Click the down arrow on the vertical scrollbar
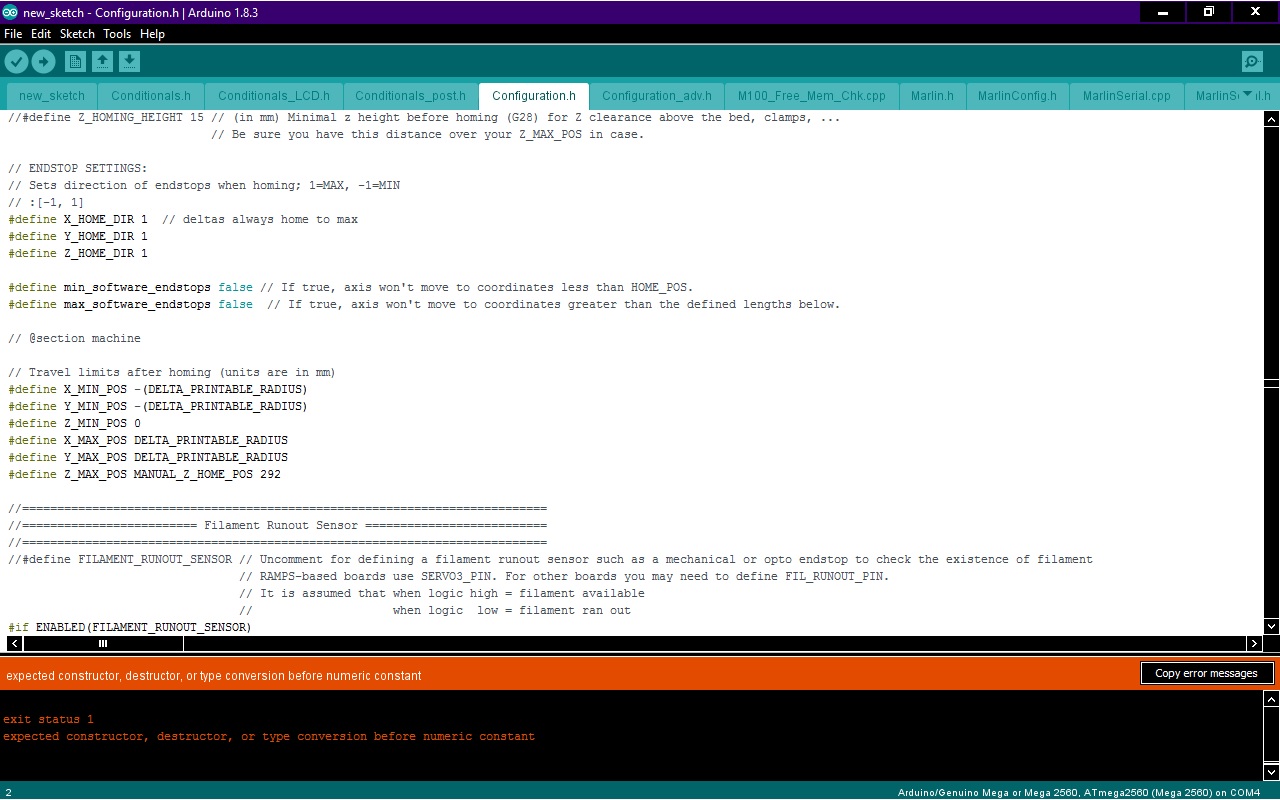 click(1270, 628)
